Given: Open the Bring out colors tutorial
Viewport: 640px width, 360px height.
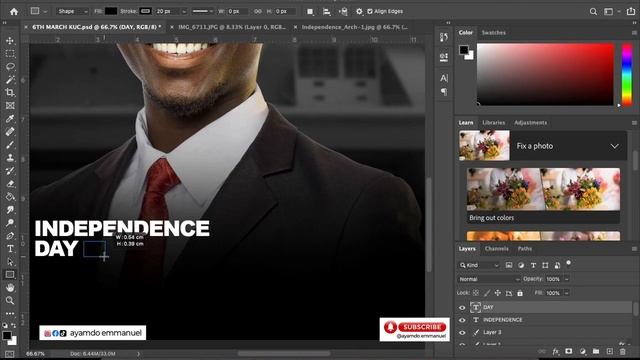Looking at the screenshot, I should (543, 196).
